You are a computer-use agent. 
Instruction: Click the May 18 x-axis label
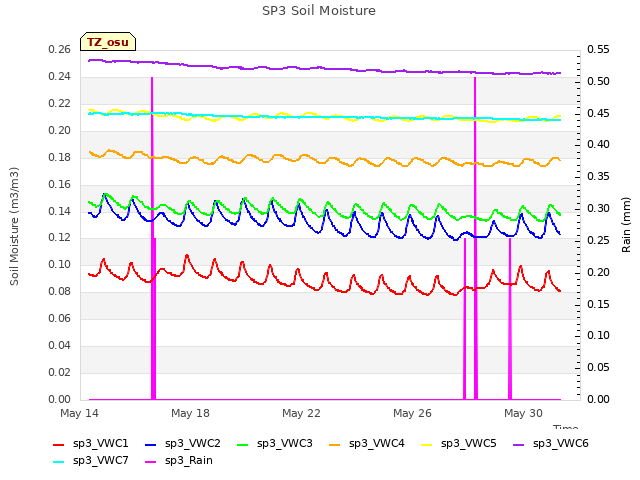190,413
